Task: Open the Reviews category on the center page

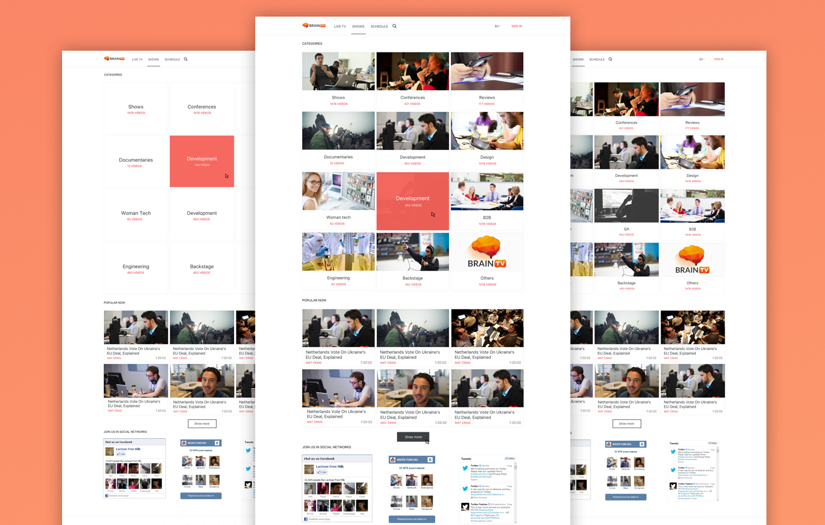Action: click(x=487, y=79)
